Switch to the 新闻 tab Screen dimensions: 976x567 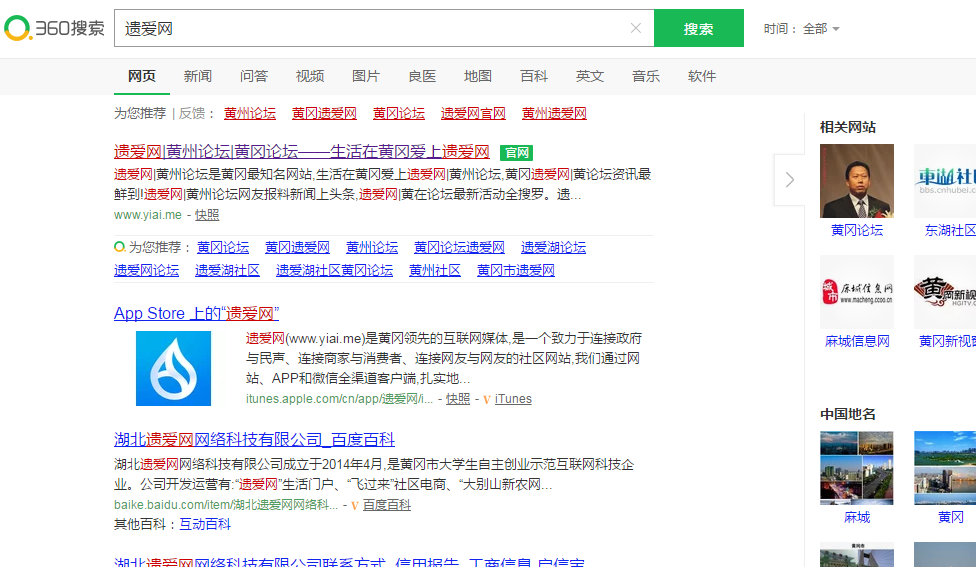pos(197,77)
